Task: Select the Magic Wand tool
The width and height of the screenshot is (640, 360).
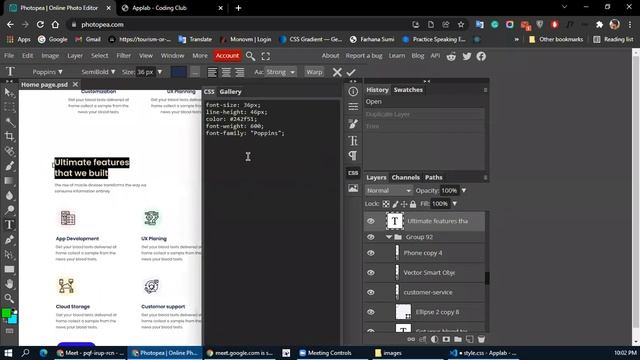Action: (9, 122)
